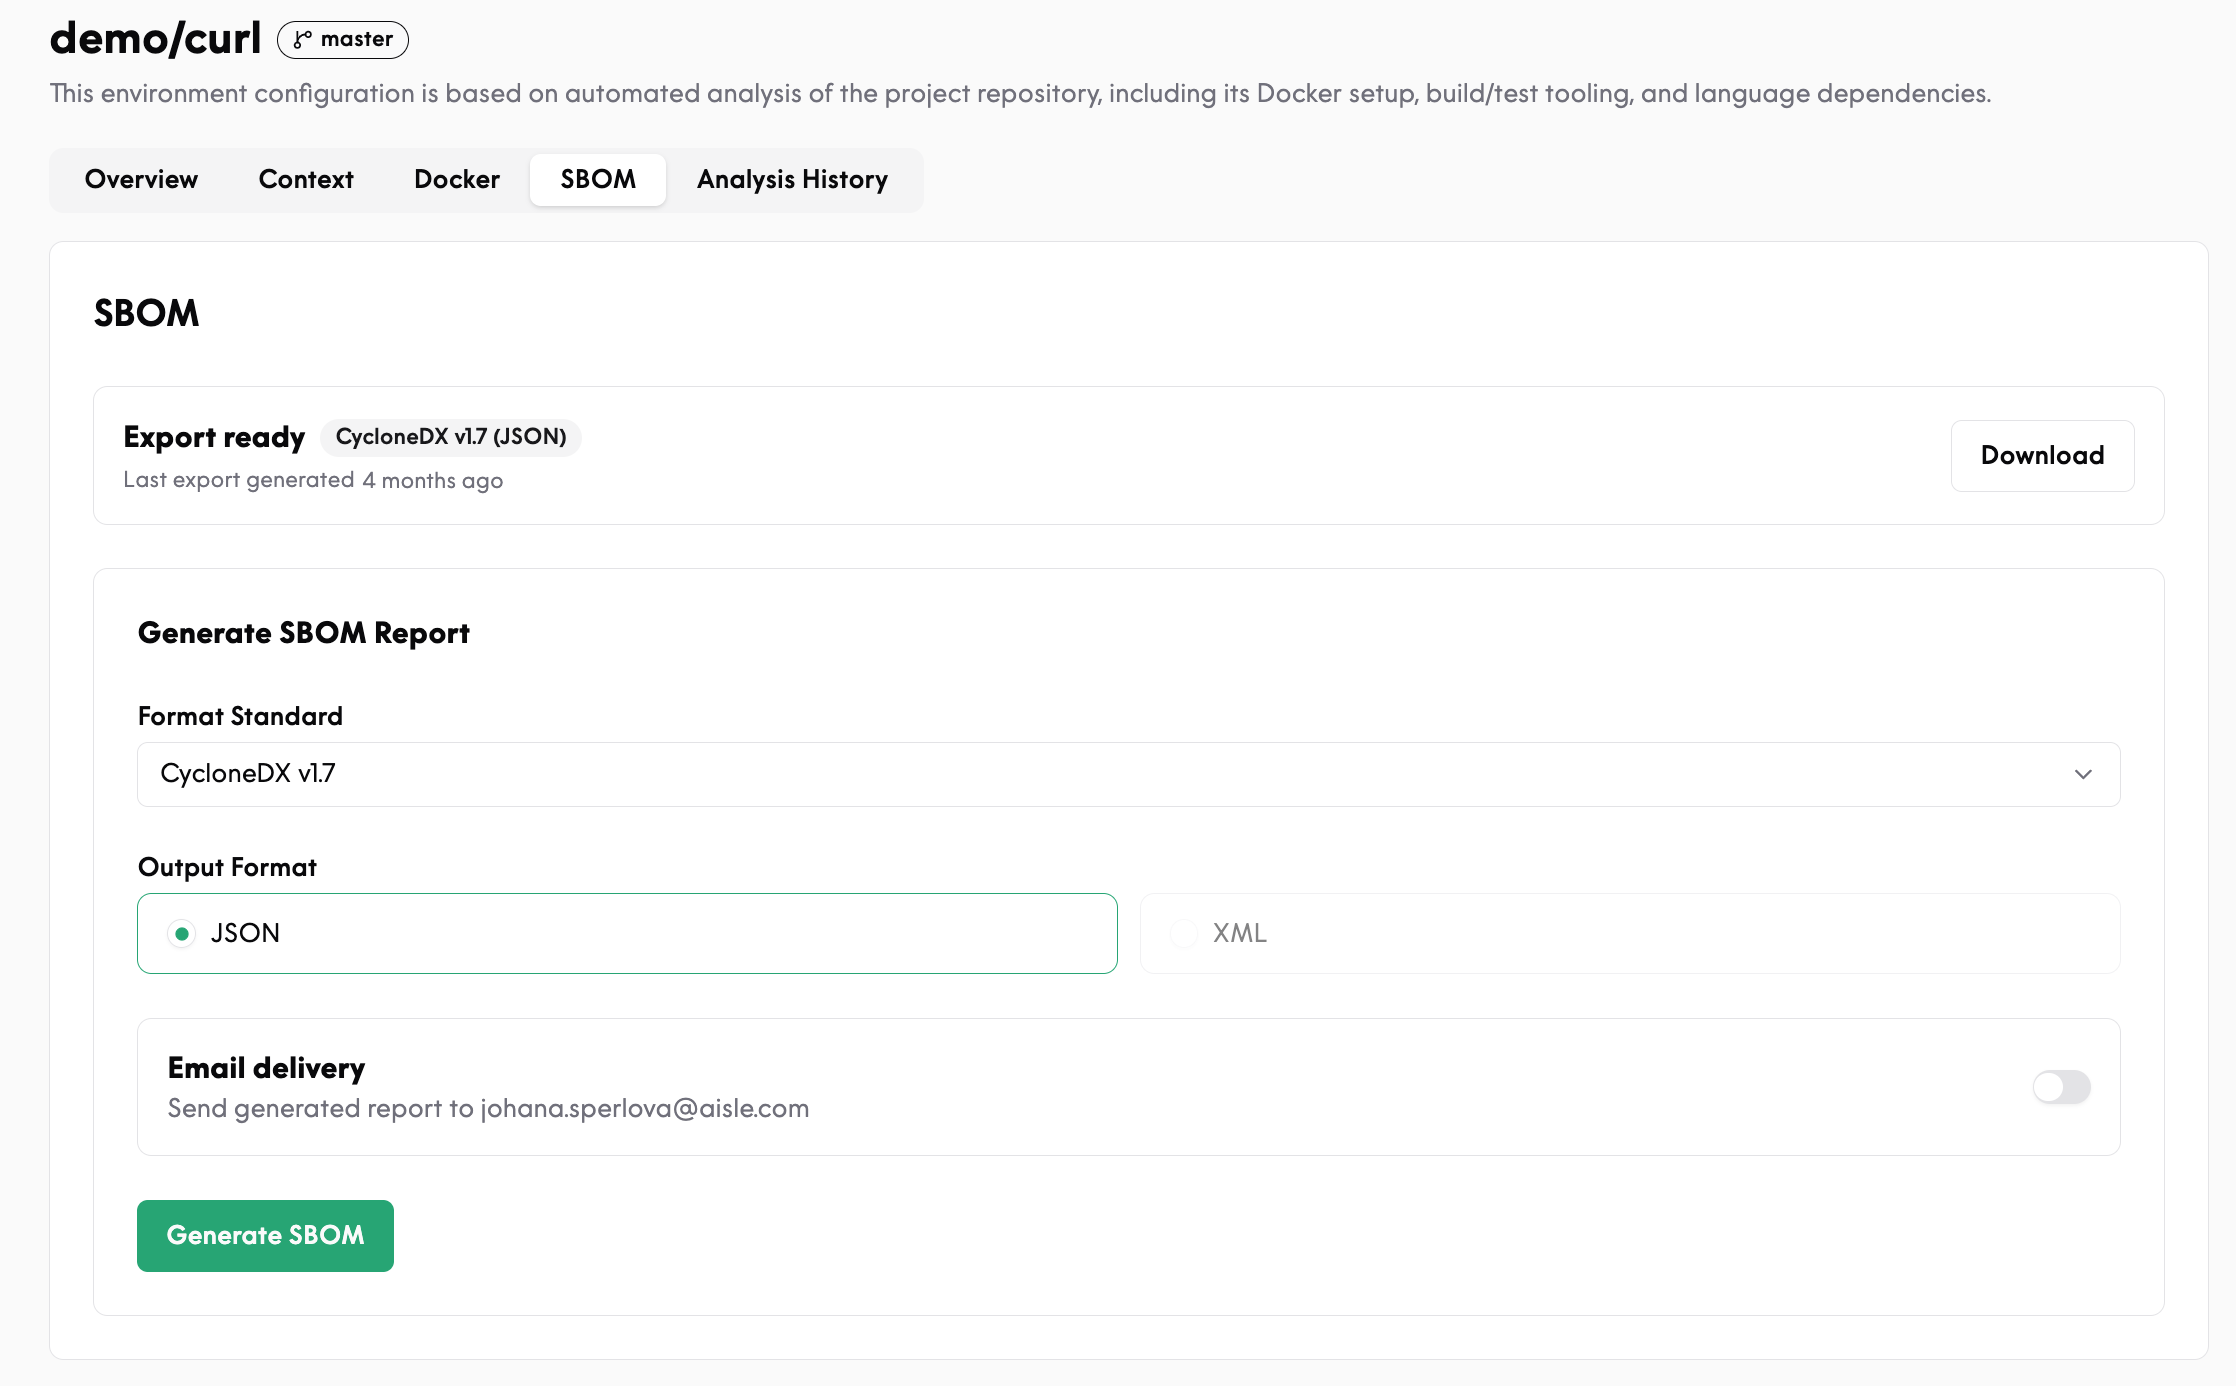Viewport: 2236px width, 1386px height.
Task: Select the JSON output format
Action: 627,934
